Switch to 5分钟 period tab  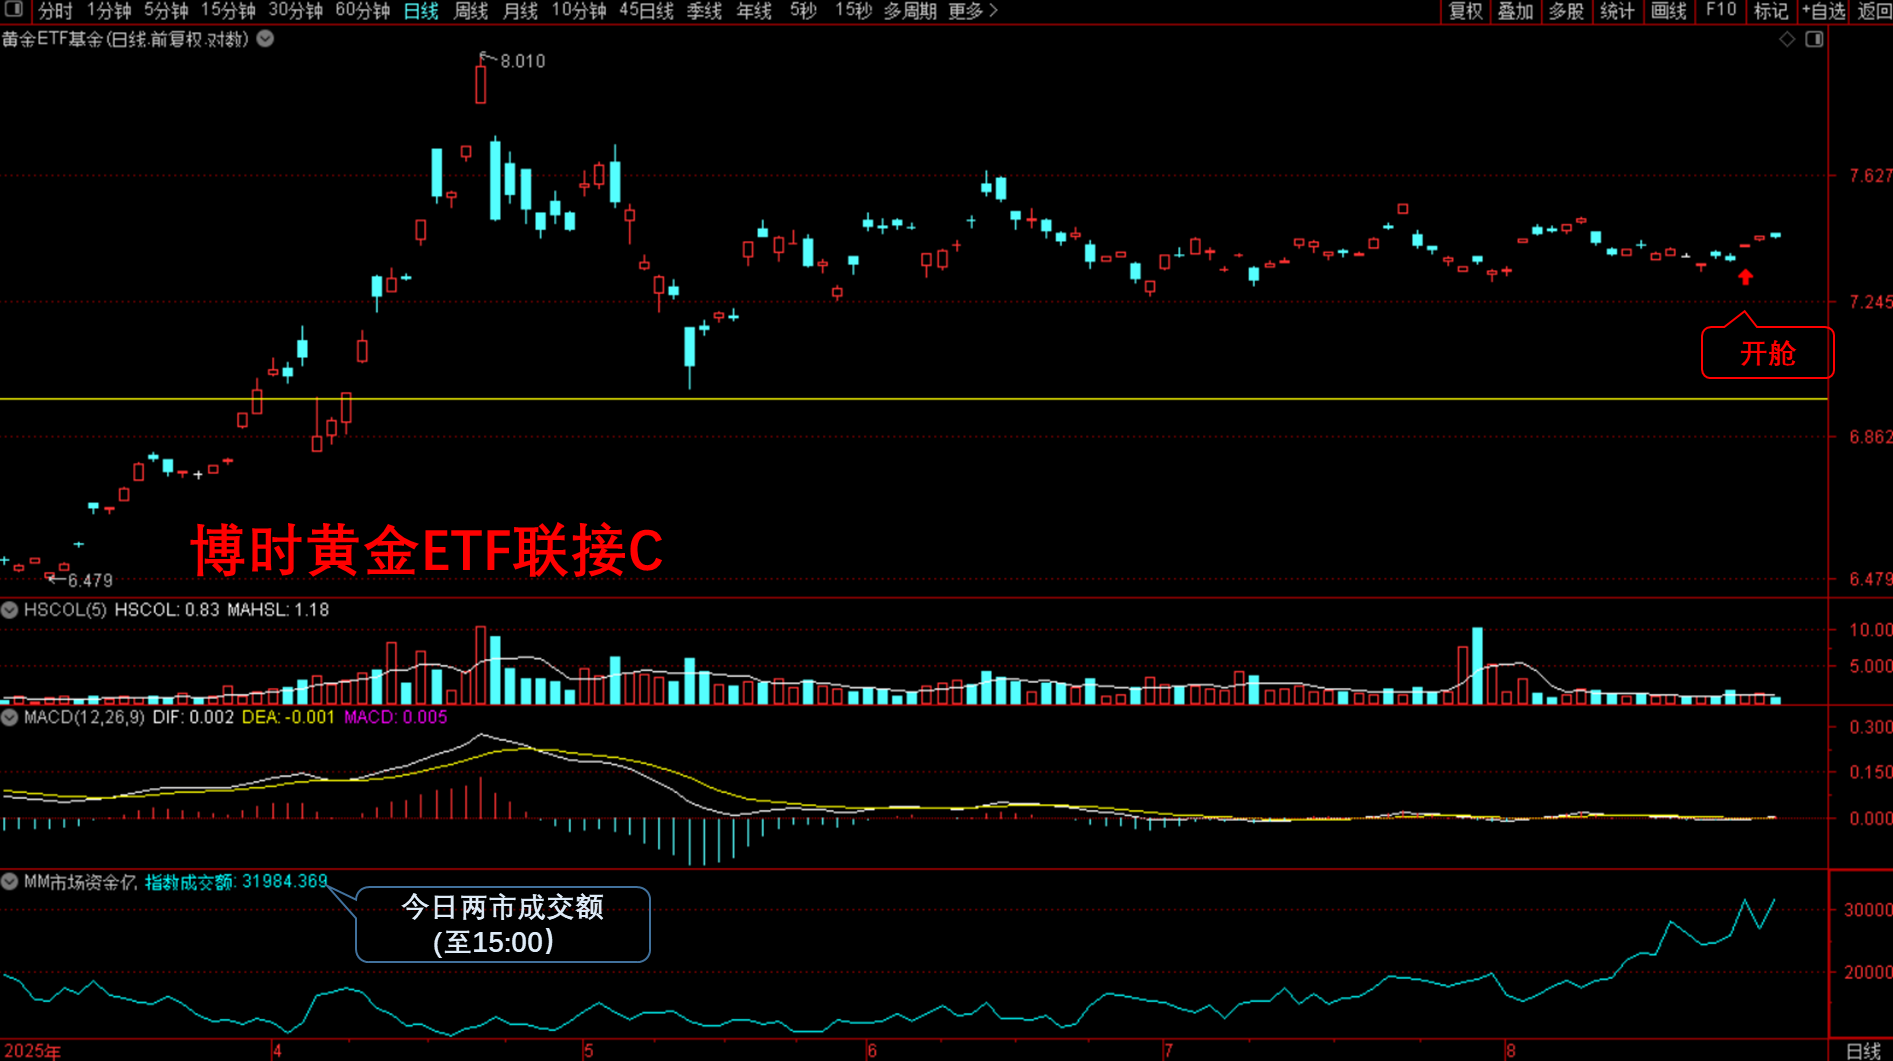(166, 11)
